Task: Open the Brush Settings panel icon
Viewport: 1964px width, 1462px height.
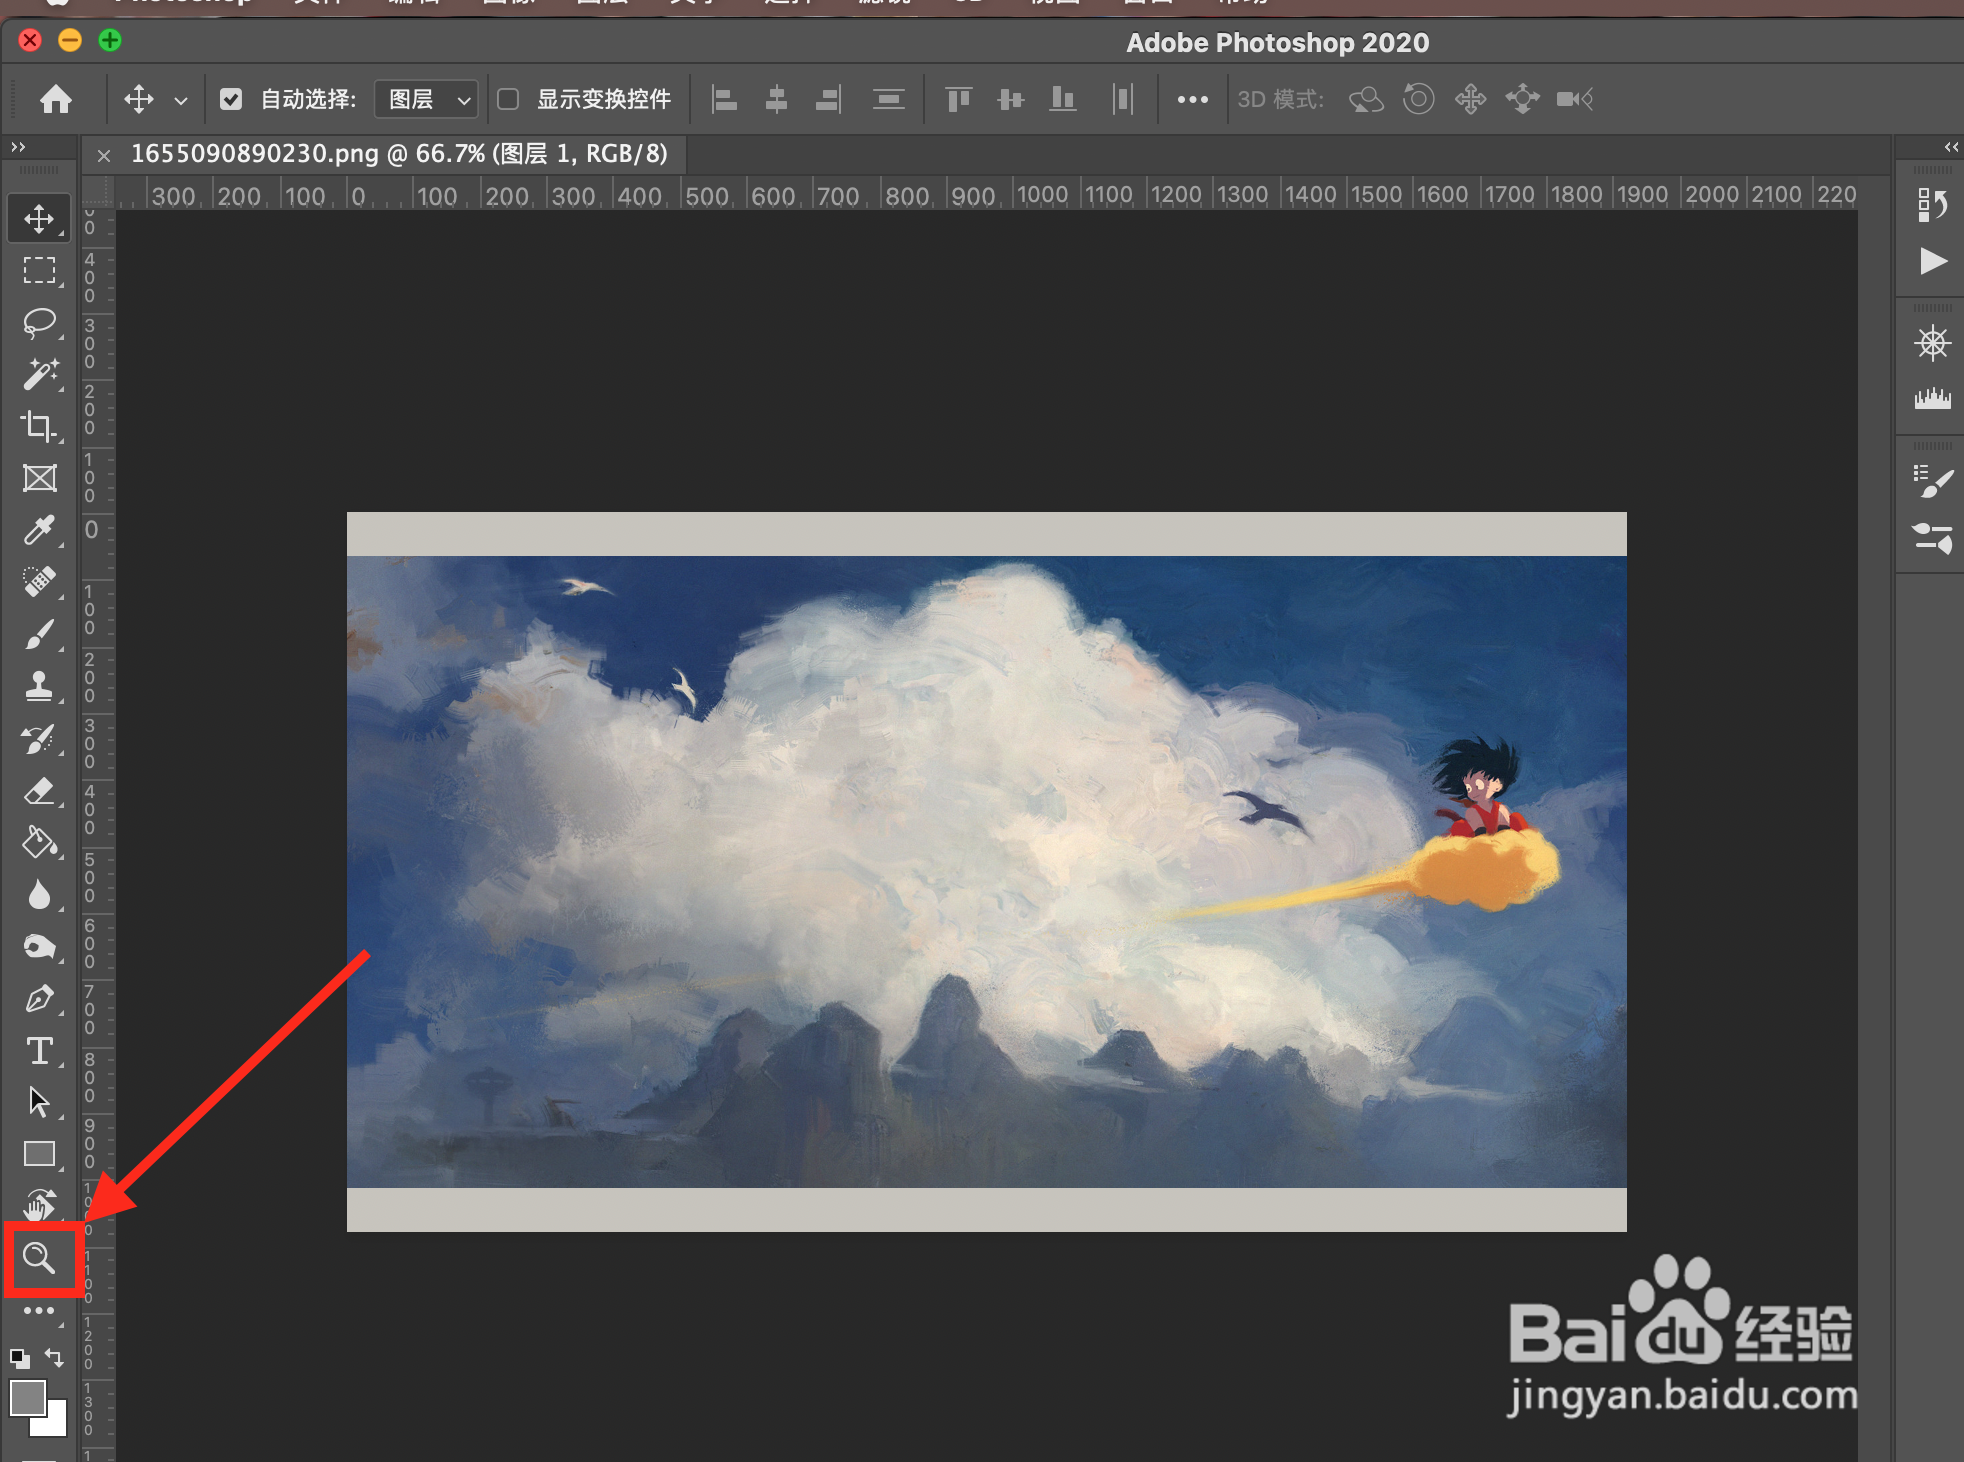Action: coord(1932,482)
